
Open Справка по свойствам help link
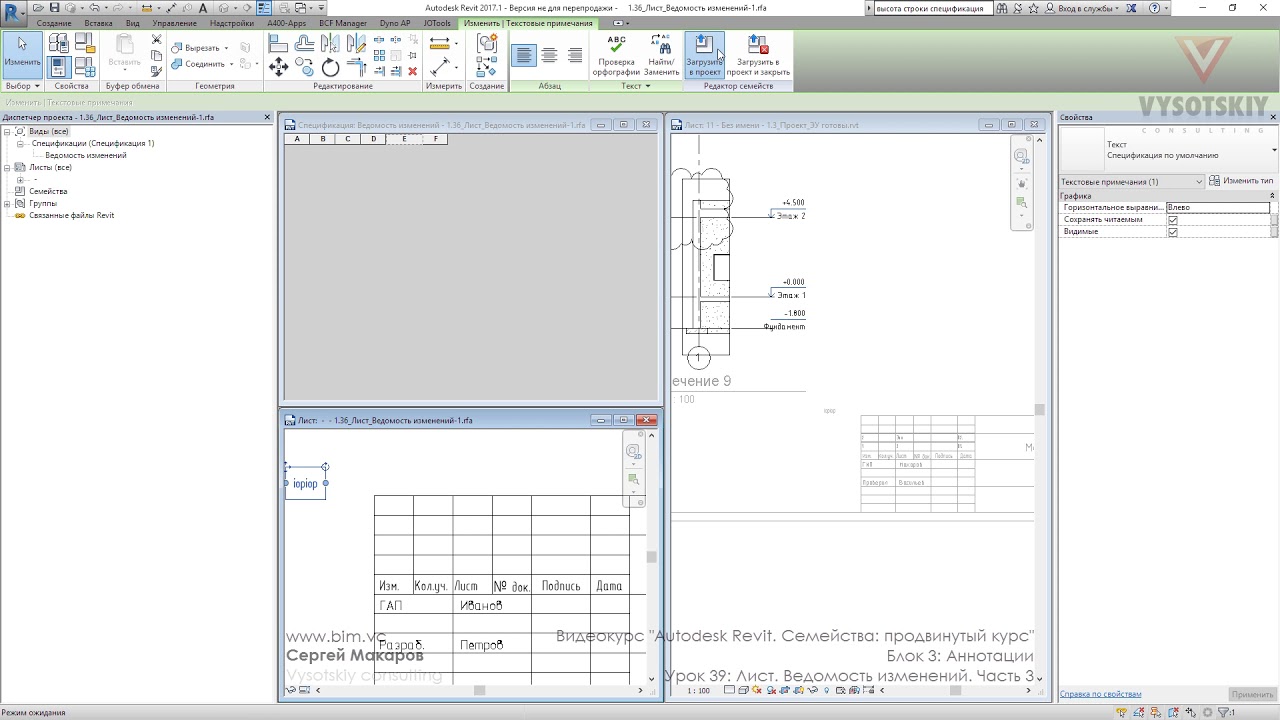tap(1100, 694)
